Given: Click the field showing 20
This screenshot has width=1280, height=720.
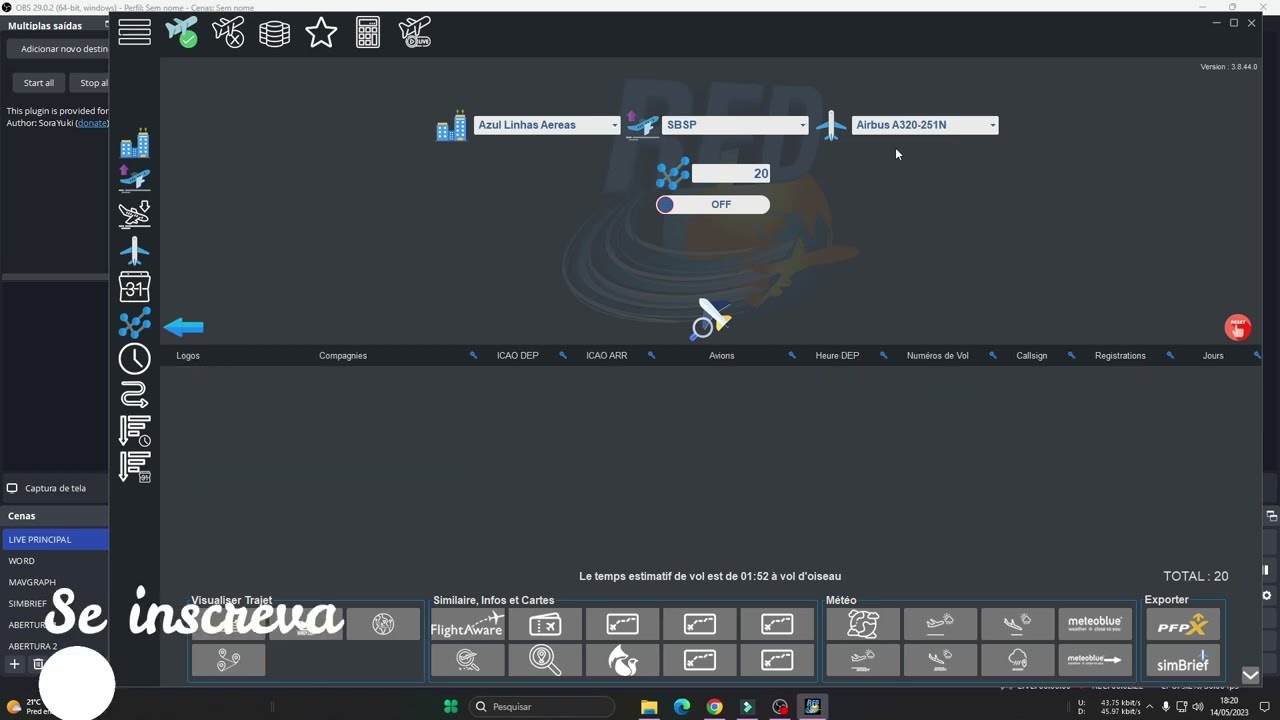Looking at the screenshot, I should 731,174.
